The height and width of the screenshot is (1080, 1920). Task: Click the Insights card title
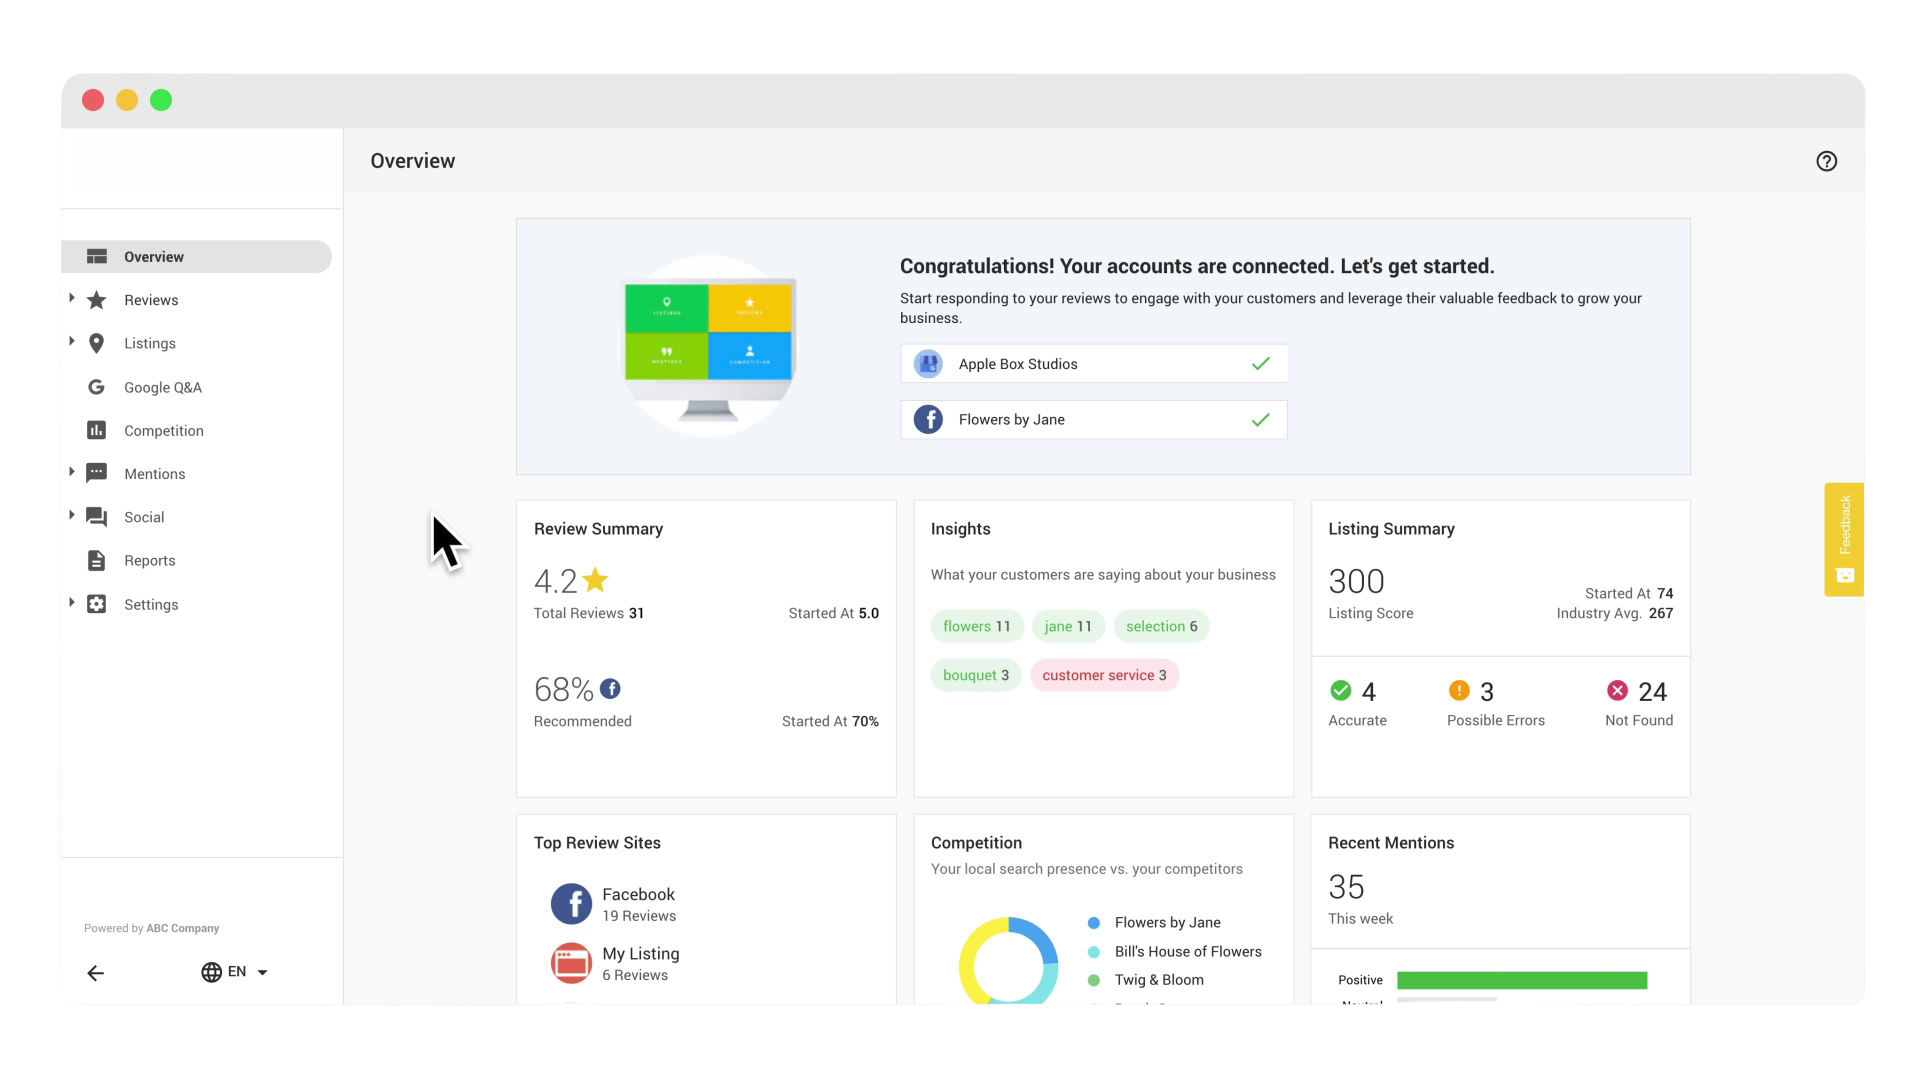pos(960,529)
